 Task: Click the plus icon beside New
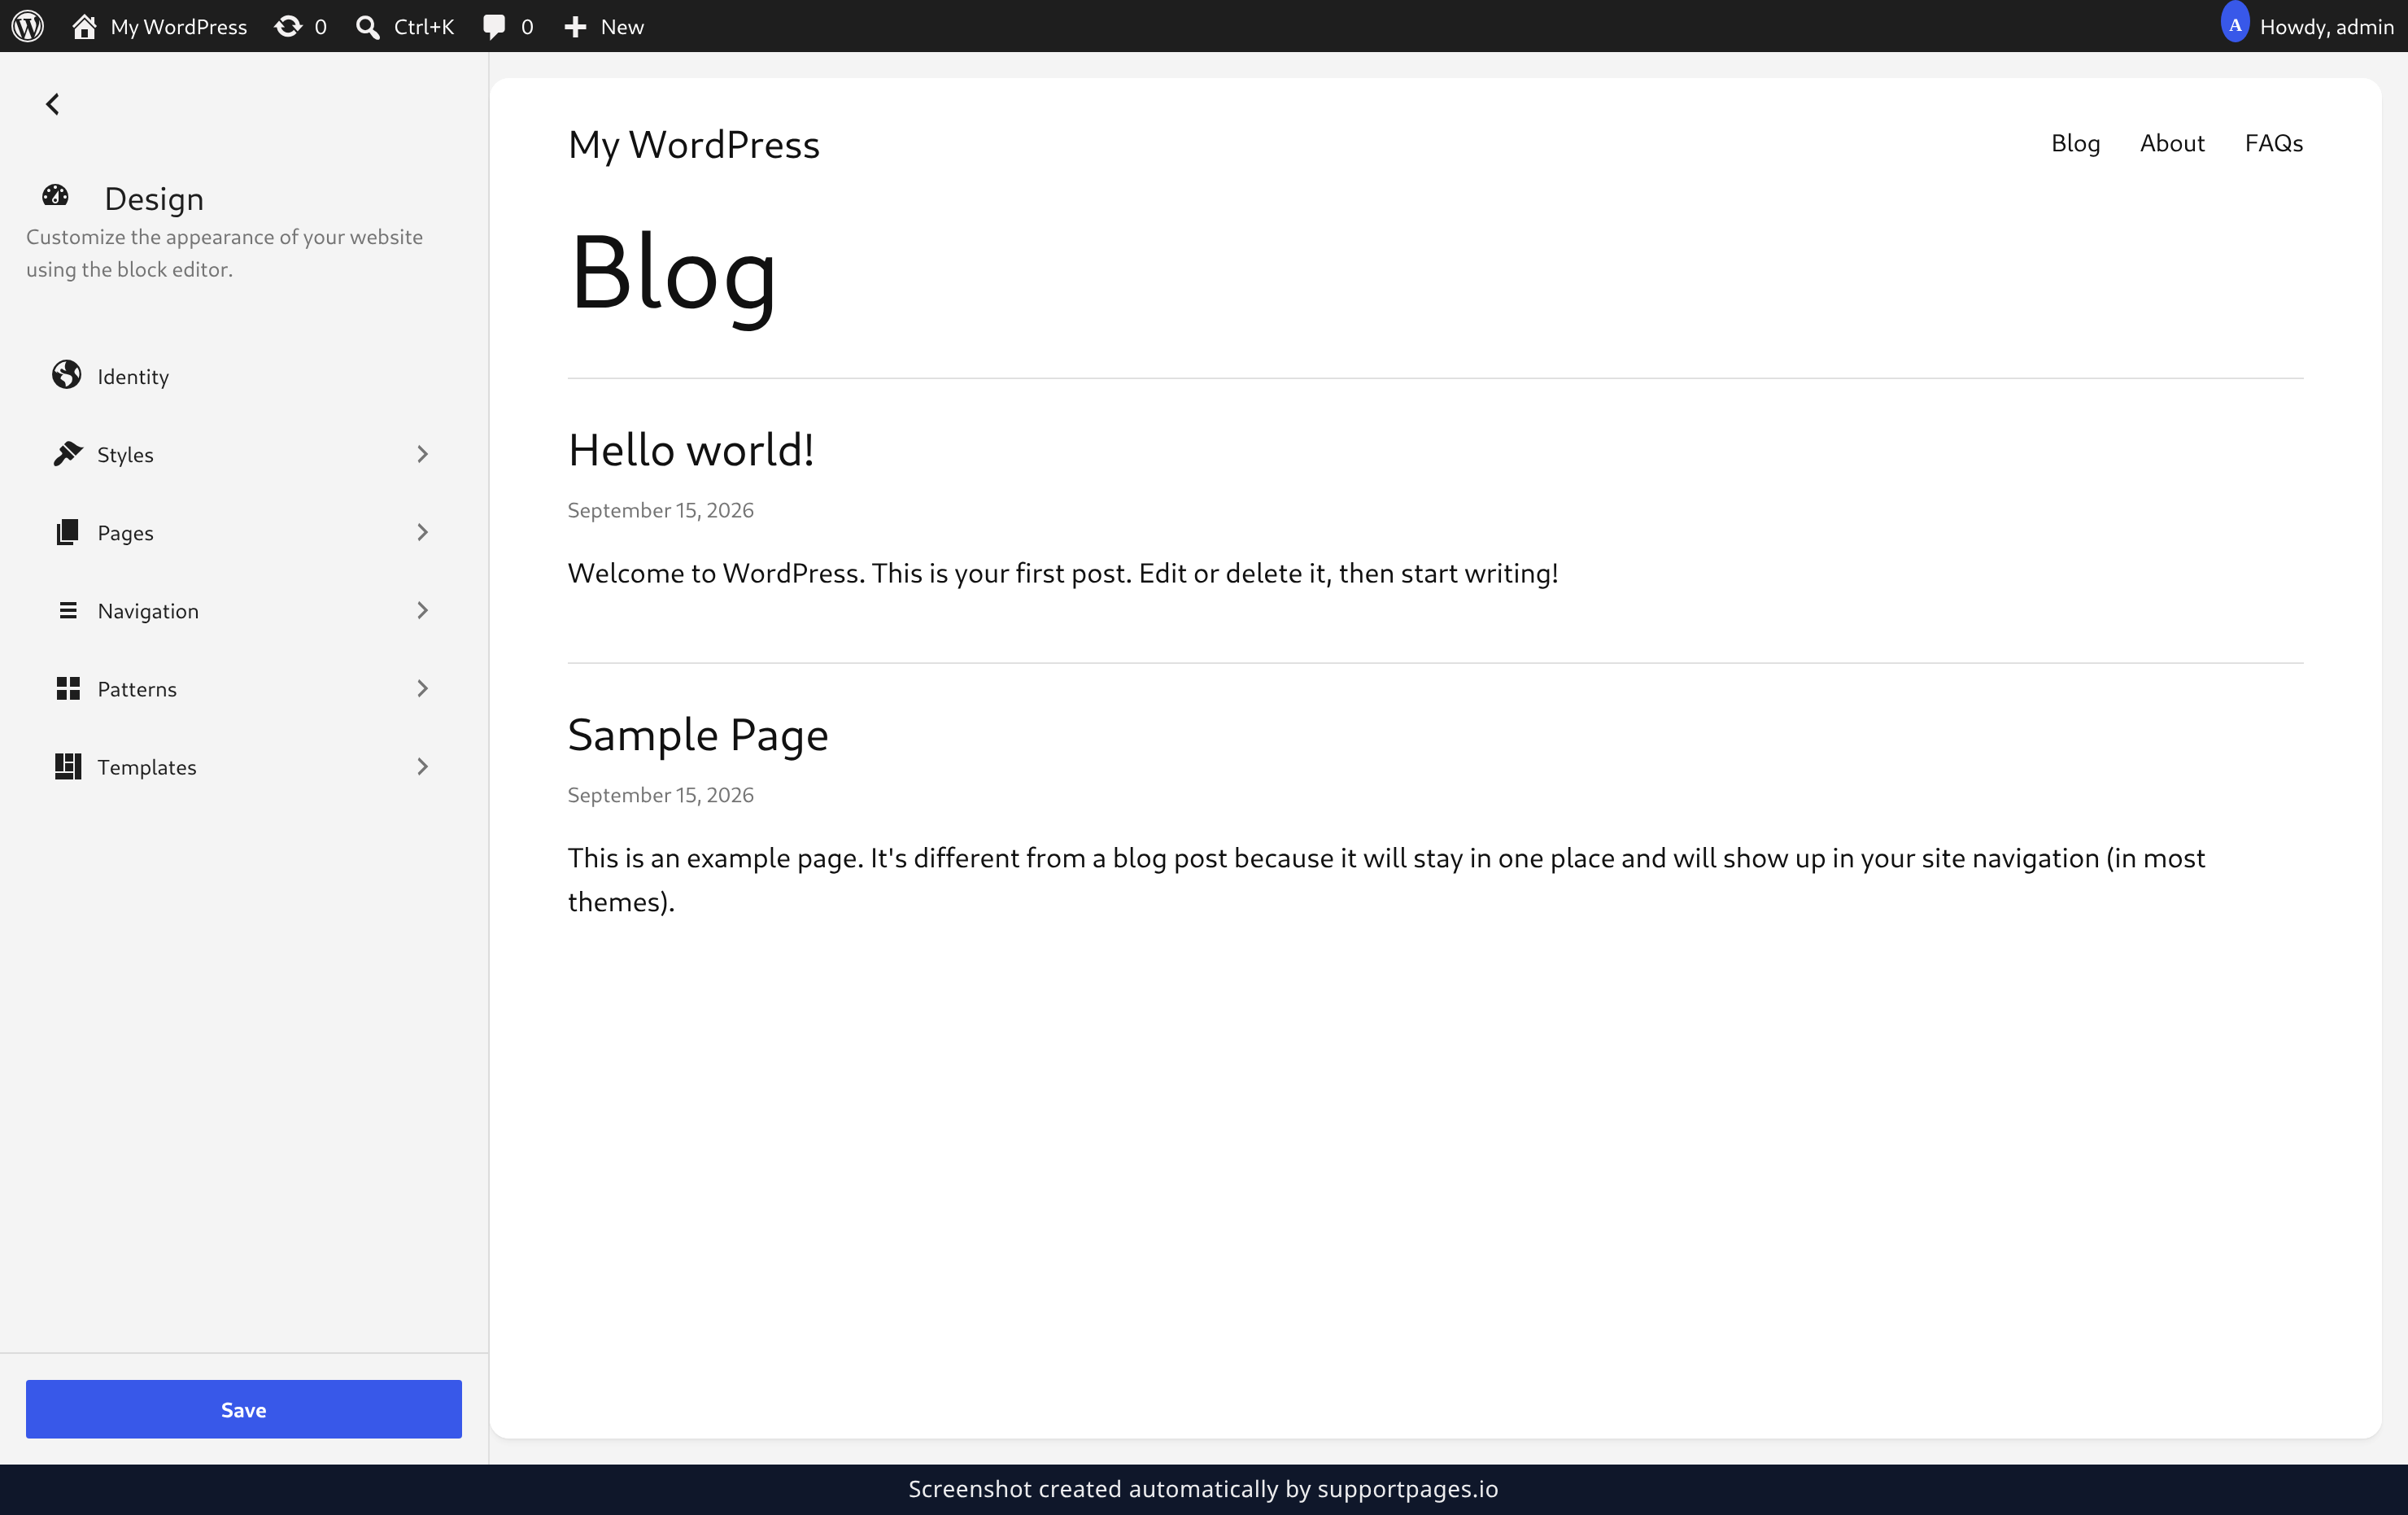point(575,27)
